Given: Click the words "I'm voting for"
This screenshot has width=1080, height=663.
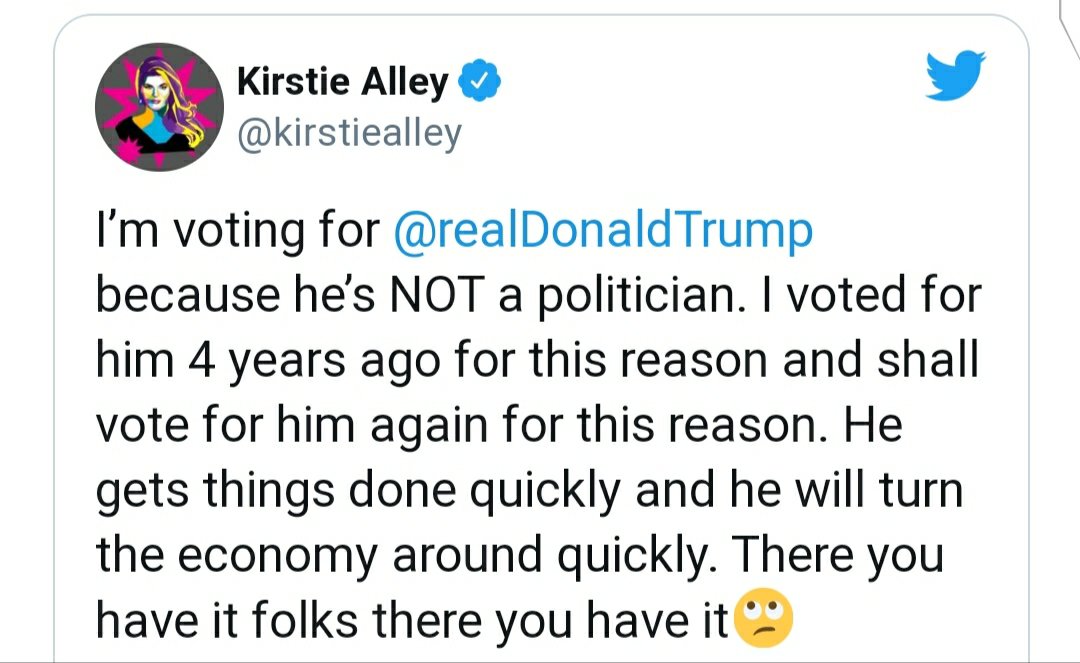Looking at the screenshot, I should 239,231.
